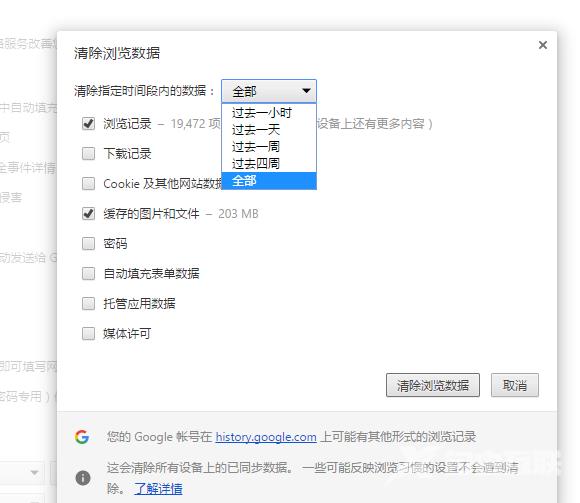Pick 过去一周 in the dropdown list
This screenshot has height=503, width=580.
tap(269, 146)
